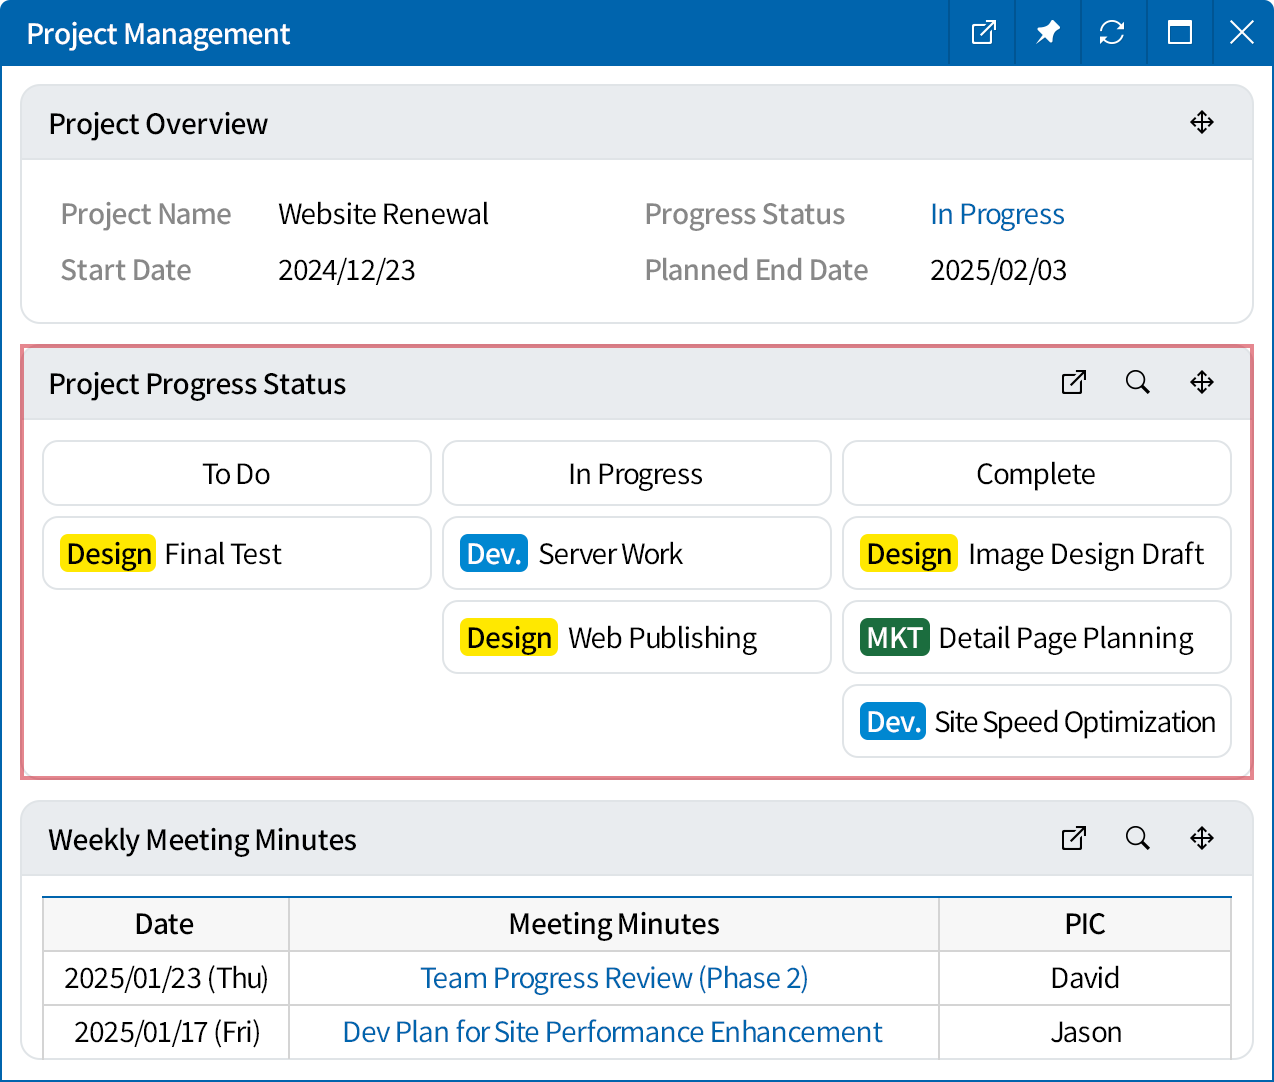This screenshot has width=1274, height=1082.
Task: Open the search in Project Progress Status
Action: [x=1137, y=383]
